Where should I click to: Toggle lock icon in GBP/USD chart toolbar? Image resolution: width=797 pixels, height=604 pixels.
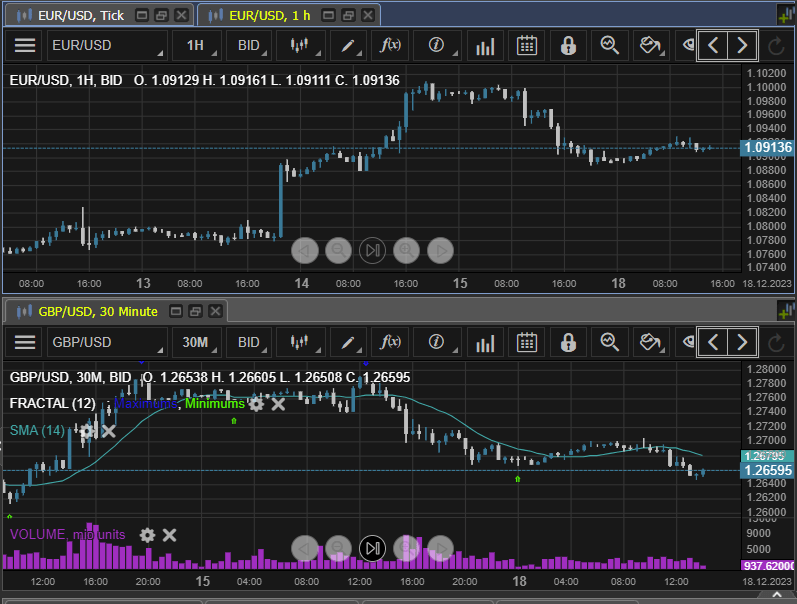[568, 342]
